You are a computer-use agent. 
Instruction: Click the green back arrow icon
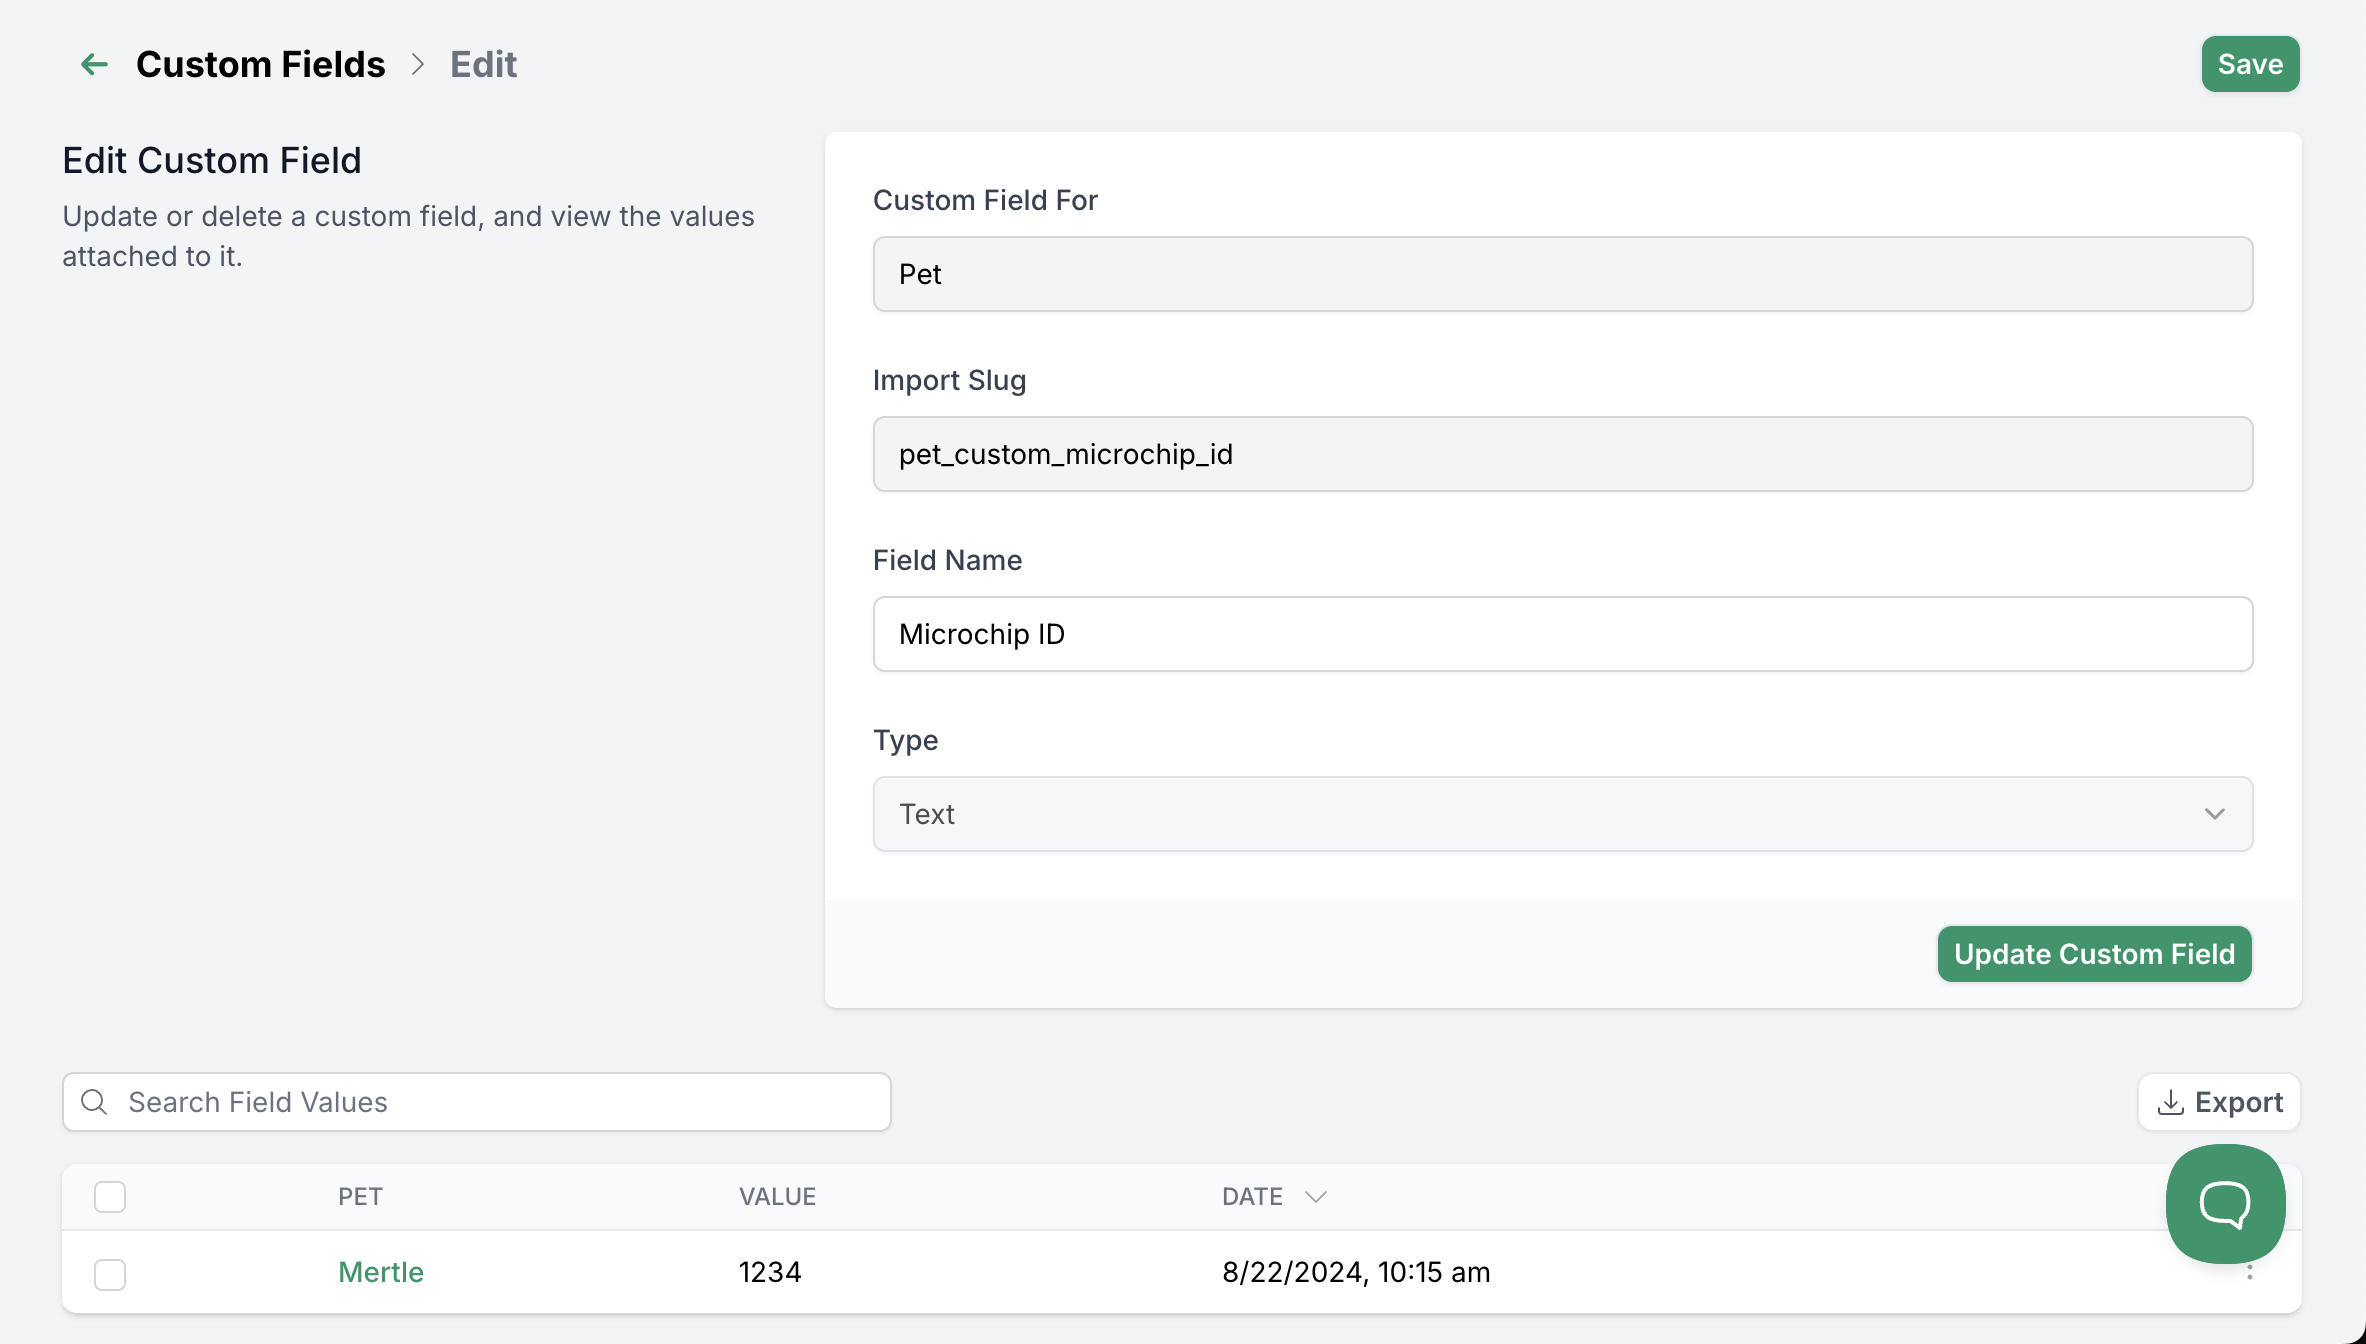coord(94,64)
